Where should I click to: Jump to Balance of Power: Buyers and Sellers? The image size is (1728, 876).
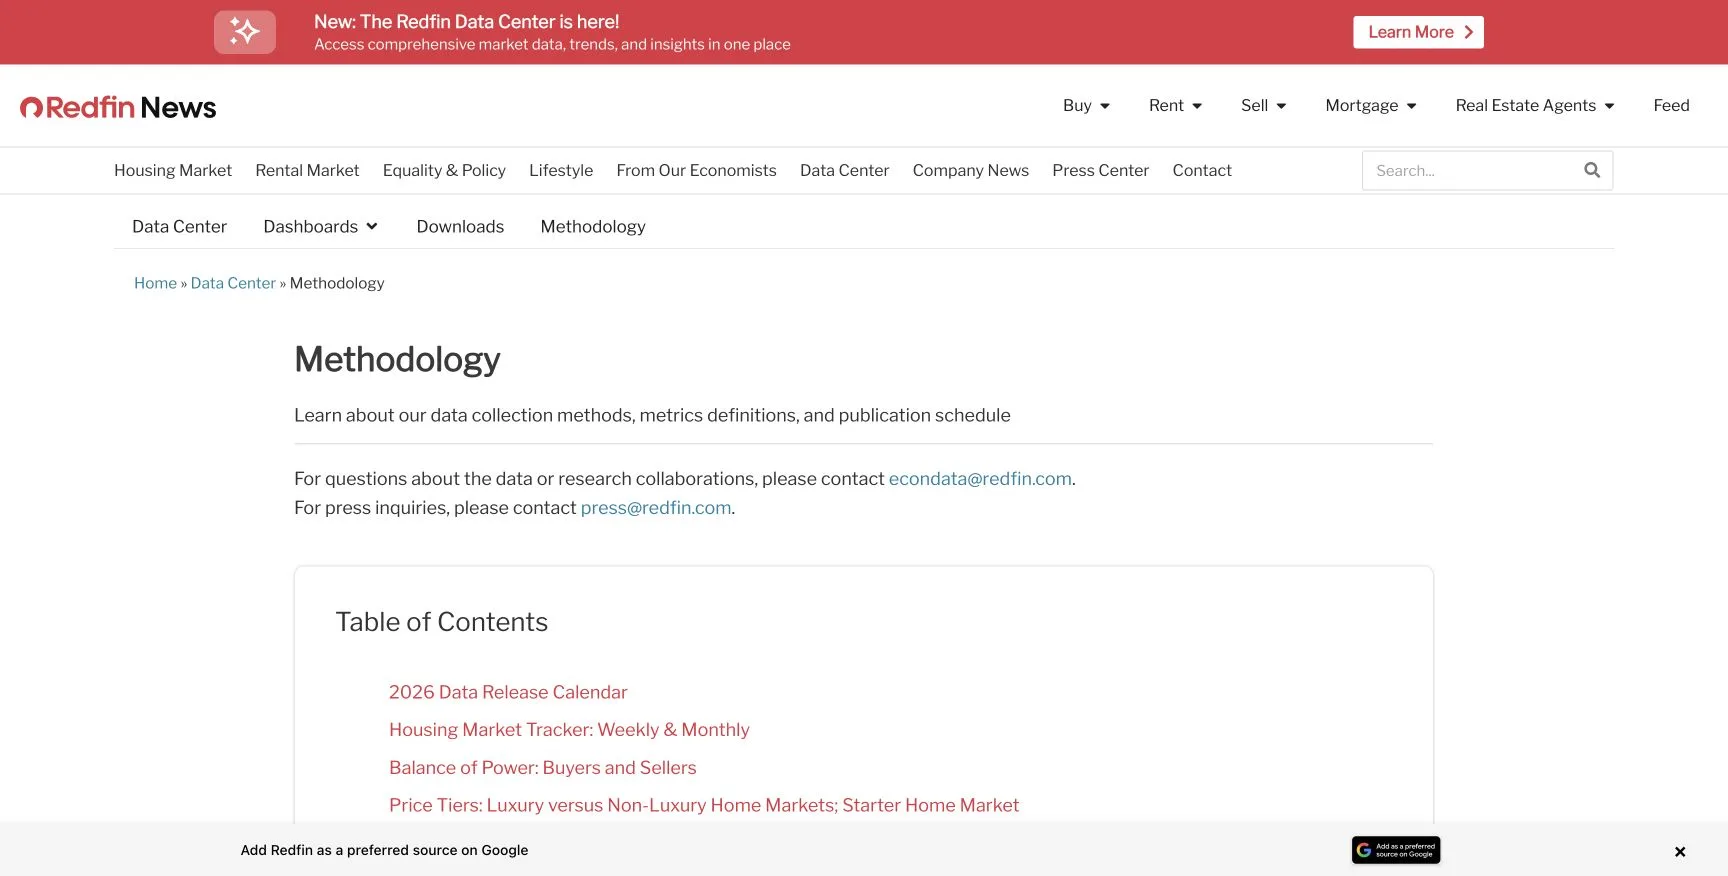543,767
